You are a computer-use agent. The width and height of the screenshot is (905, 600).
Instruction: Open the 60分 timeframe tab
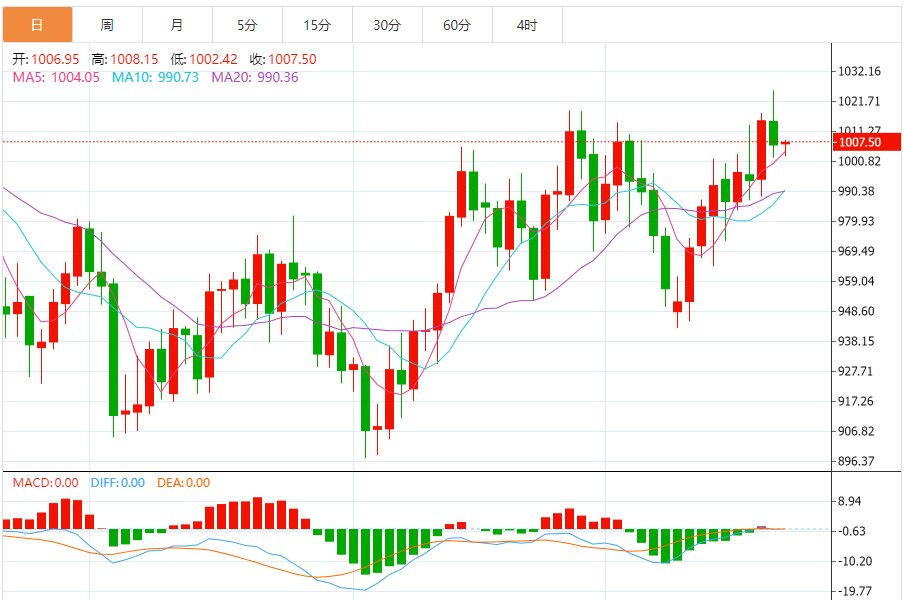pyautogui.click(x=457, y=25)
